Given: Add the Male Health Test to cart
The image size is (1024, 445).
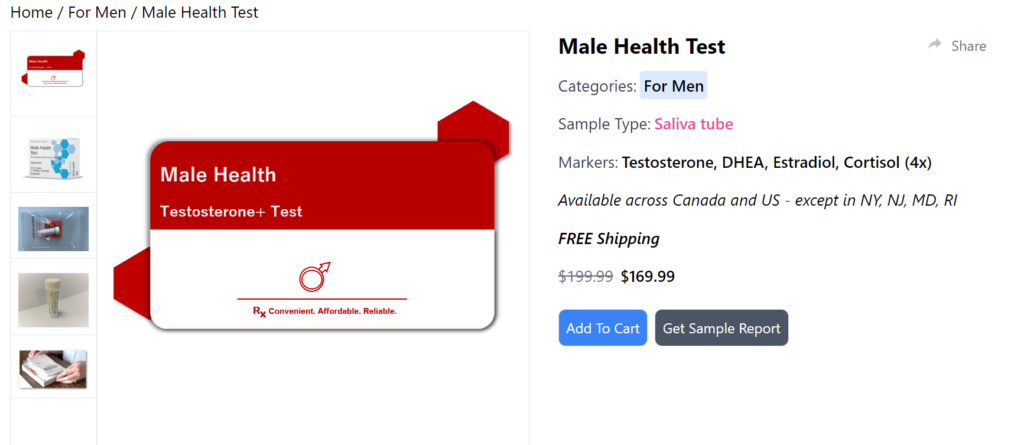Looking at the screenshot, I should 603,328.
